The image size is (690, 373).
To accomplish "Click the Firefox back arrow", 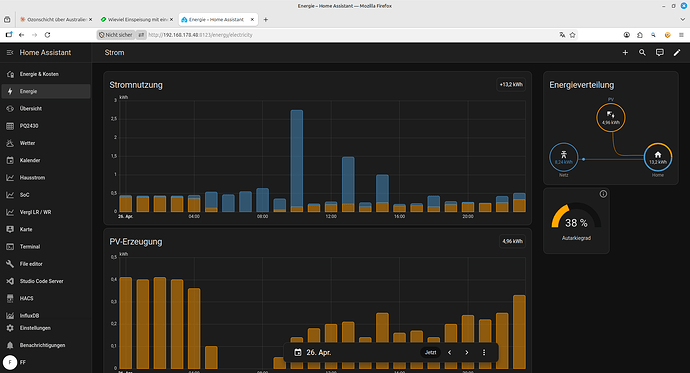I will (22, 35).
